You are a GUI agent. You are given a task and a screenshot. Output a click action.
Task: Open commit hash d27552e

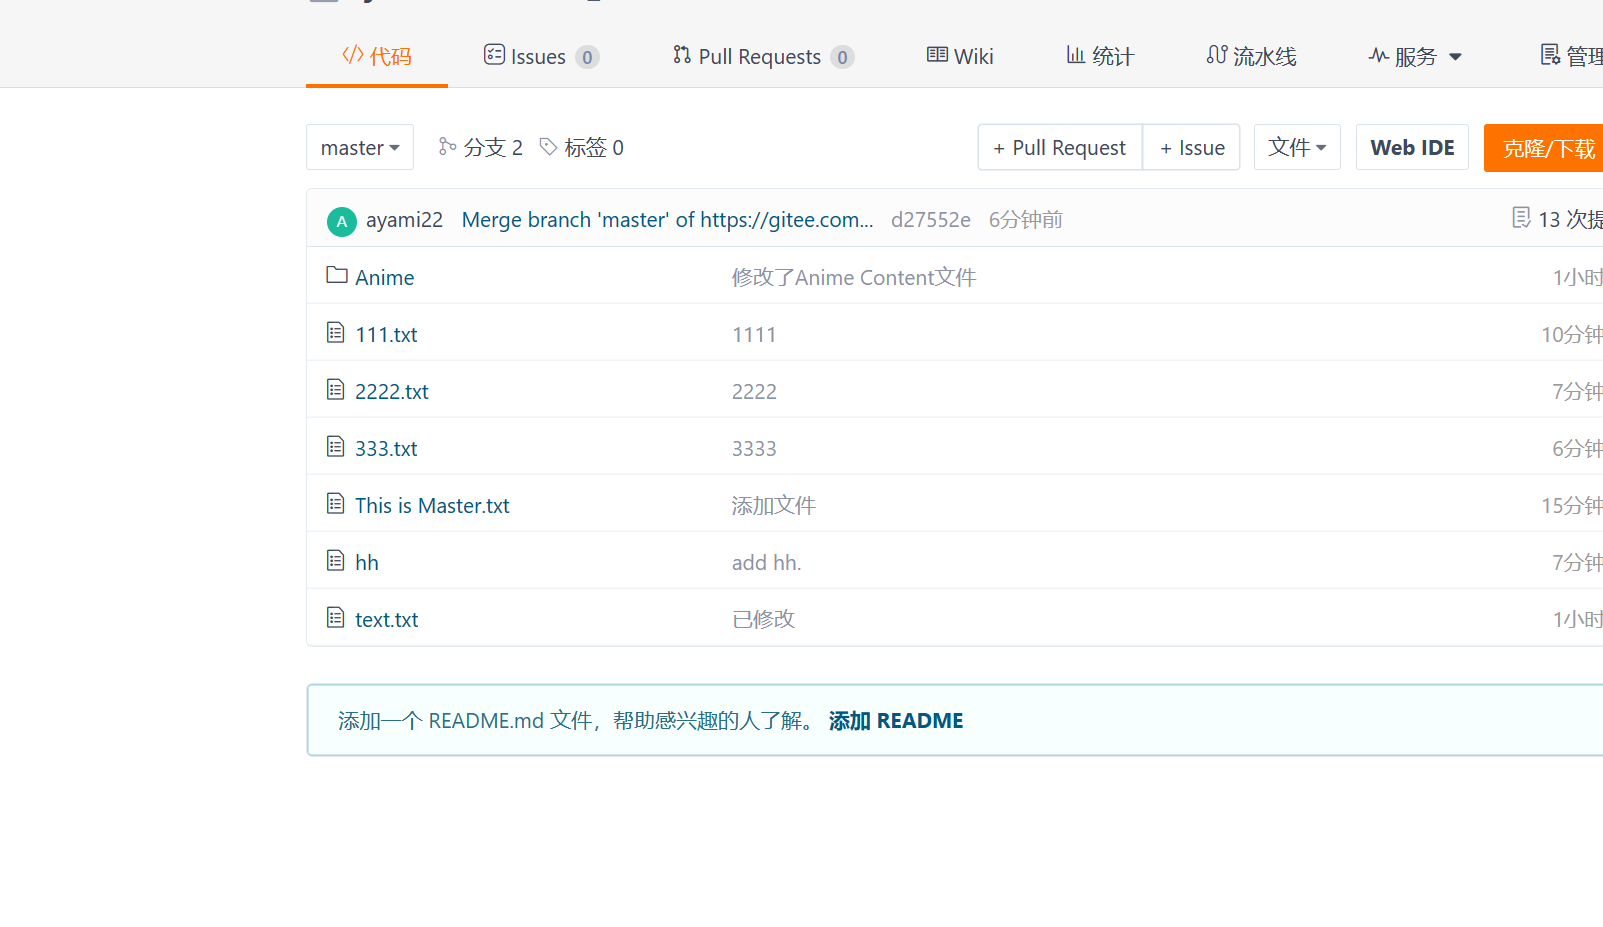pos(931,220)
